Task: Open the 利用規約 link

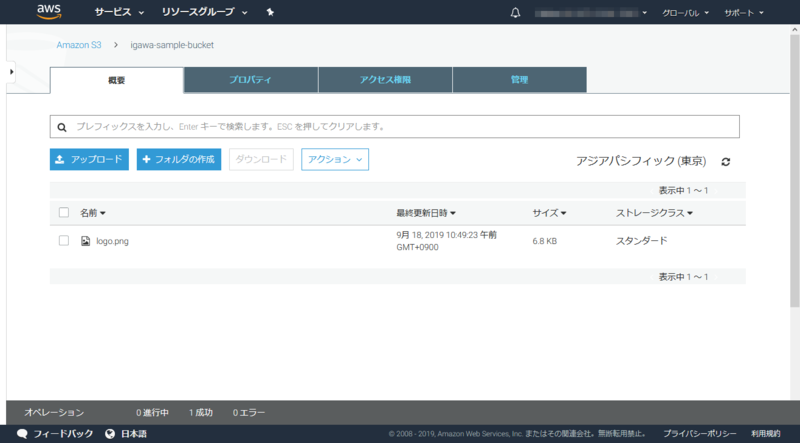Action: [x=765, y=434]
